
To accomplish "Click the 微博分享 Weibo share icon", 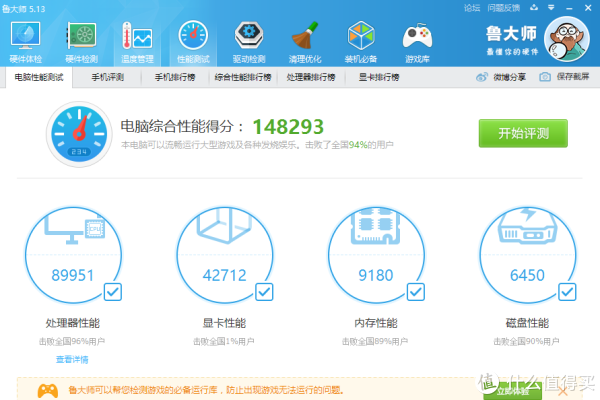I will [x=482, y=77].
